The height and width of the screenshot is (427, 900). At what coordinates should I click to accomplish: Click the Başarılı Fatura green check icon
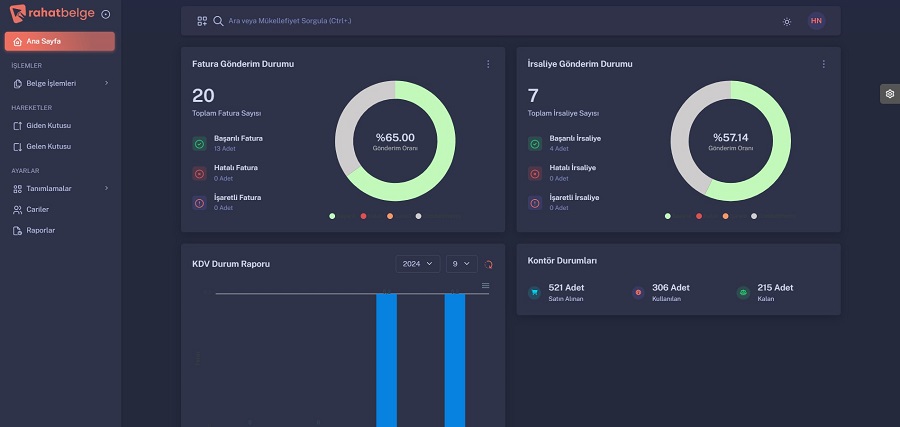tap(199, 142)
